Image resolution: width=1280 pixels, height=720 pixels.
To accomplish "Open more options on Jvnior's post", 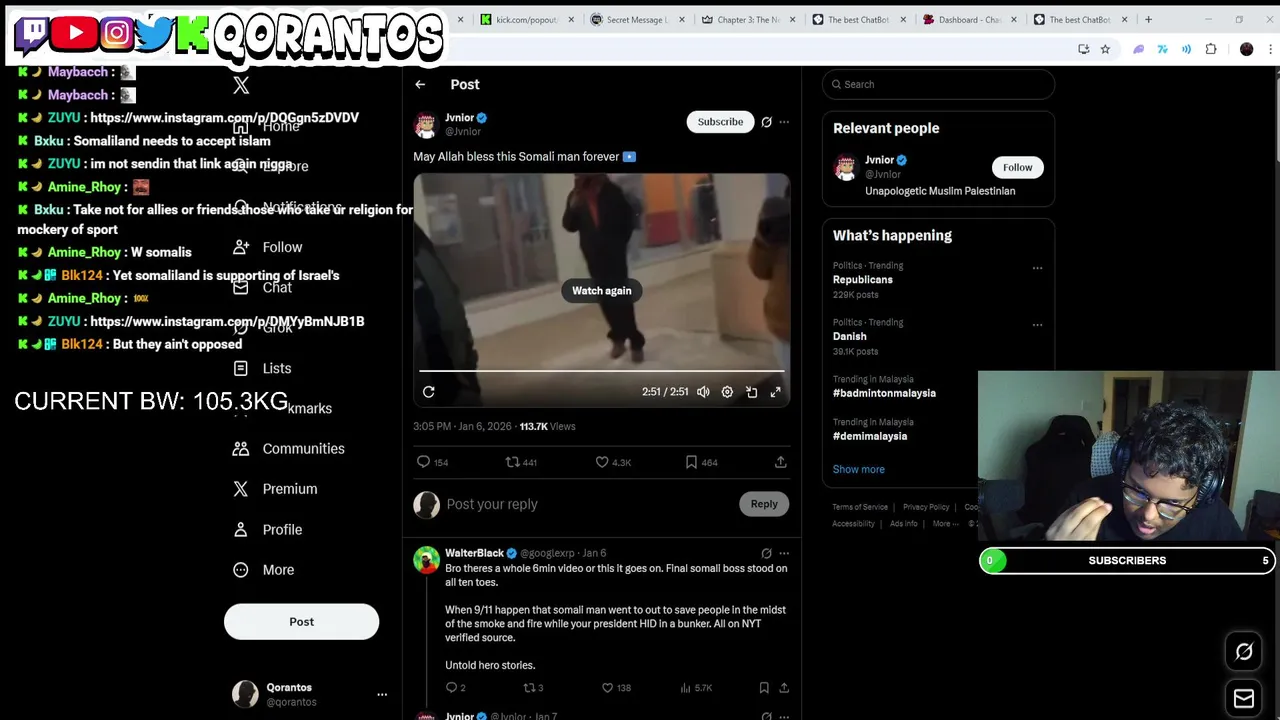I will (x=784, y=122).
